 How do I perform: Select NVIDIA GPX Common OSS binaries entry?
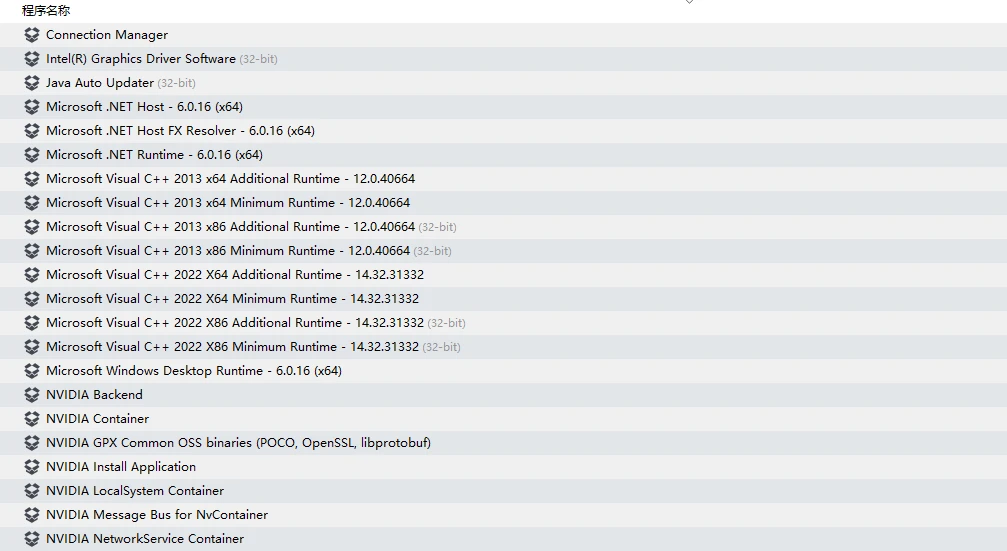pos(504,442)
